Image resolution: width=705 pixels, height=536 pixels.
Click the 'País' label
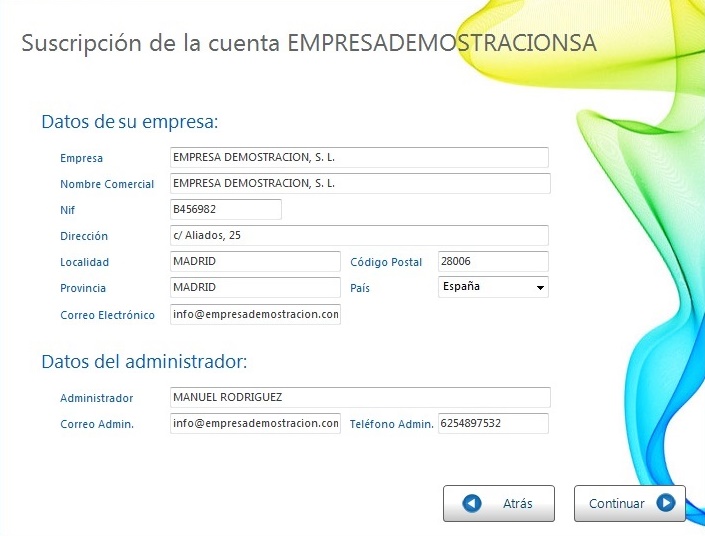360,288
